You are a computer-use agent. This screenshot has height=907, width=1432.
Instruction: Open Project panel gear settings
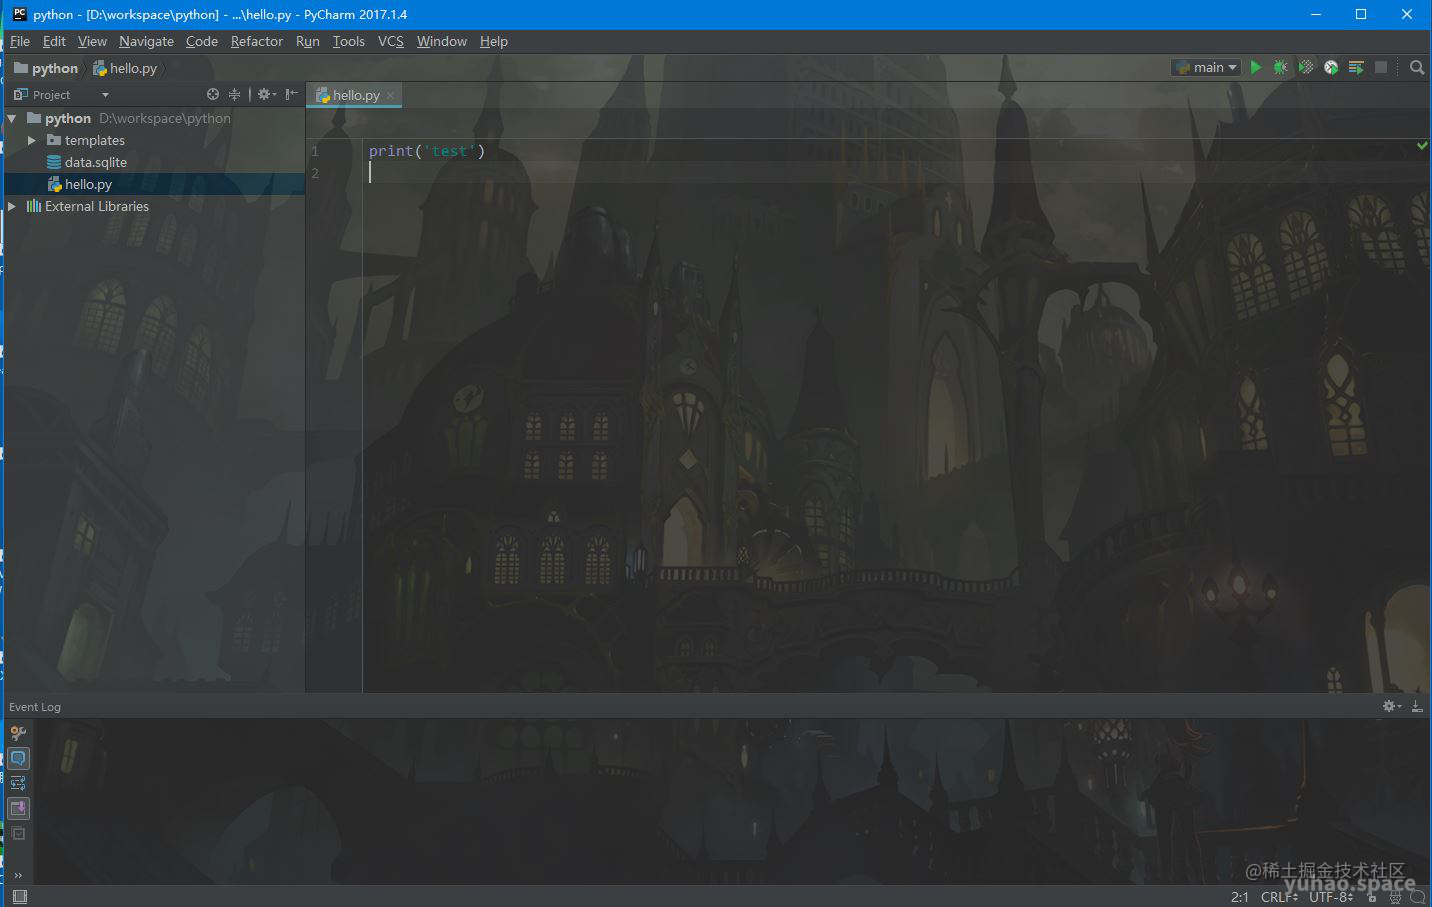pyautogui.click(x=266, y=94)
